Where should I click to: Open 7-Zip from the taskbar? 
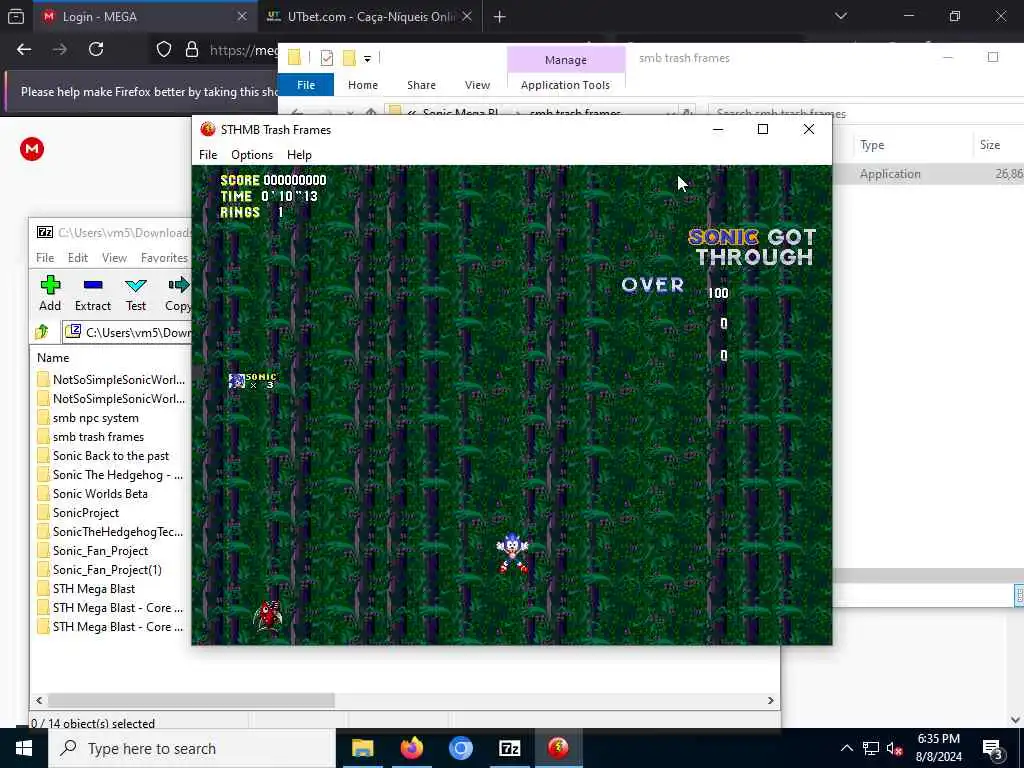(x=509, y=748)
